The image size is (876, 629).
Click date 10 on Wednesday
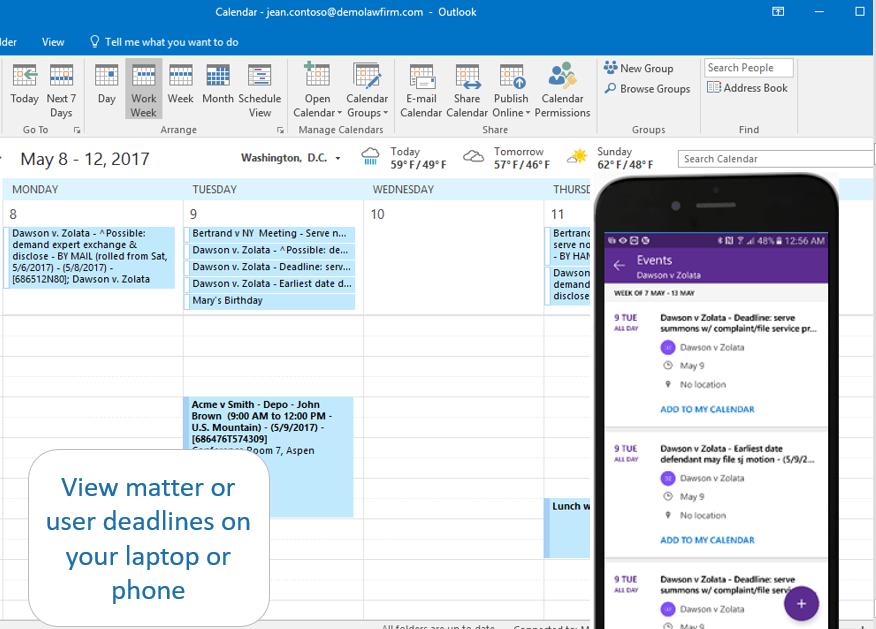coord(378,214)
